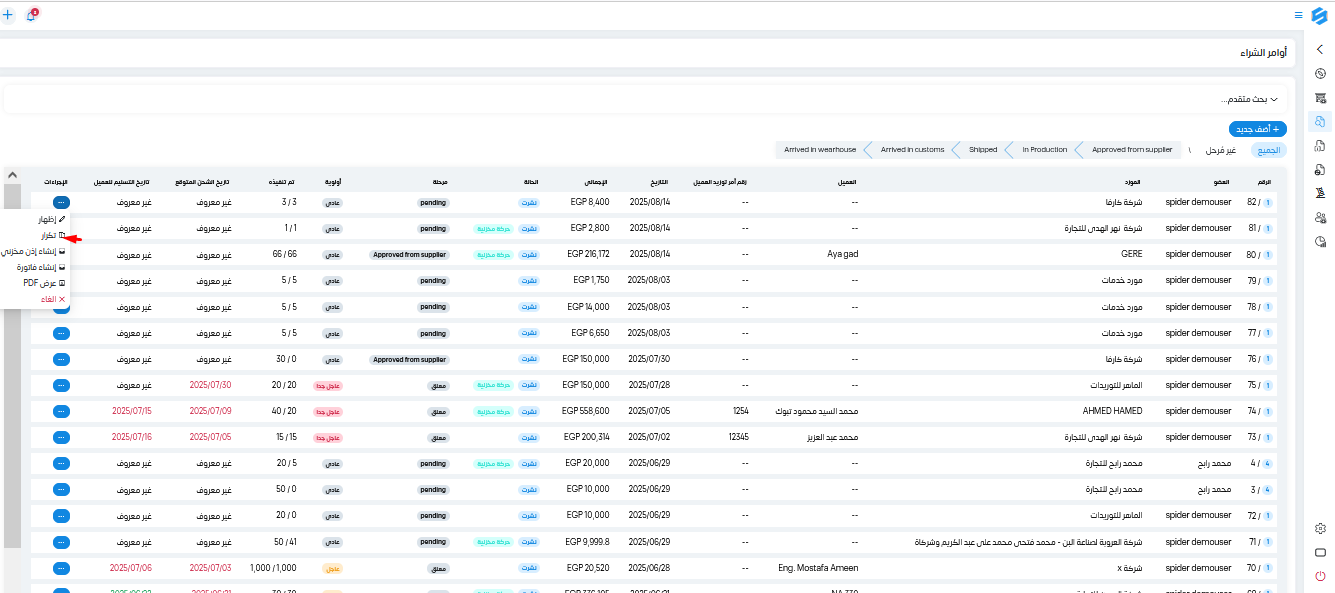Click supplier GERE cell
The image size is (1335, 593).
1132,254
